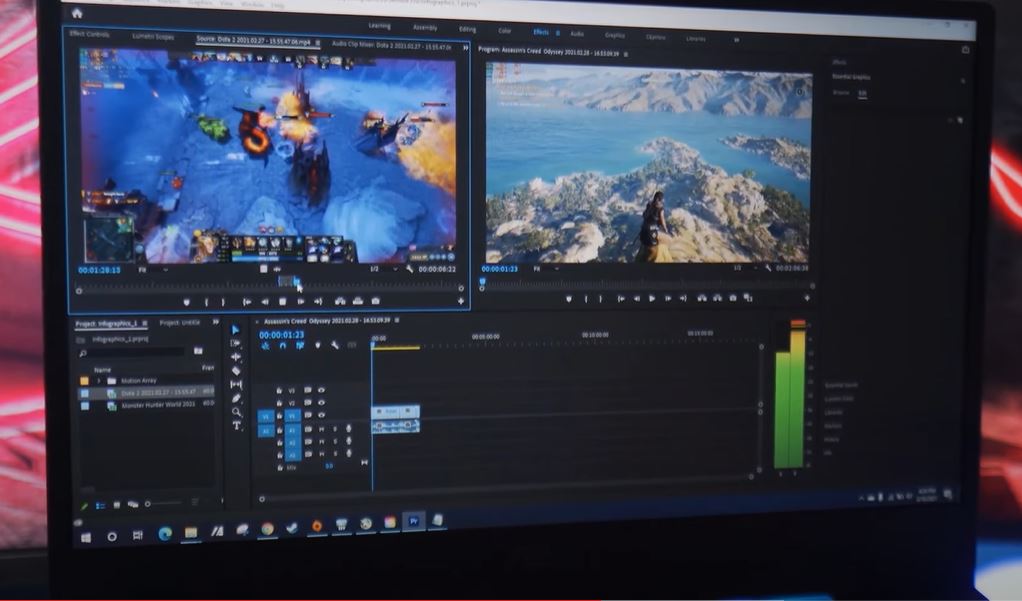Open Project infographics_1 panel menu

coord(145,323)
